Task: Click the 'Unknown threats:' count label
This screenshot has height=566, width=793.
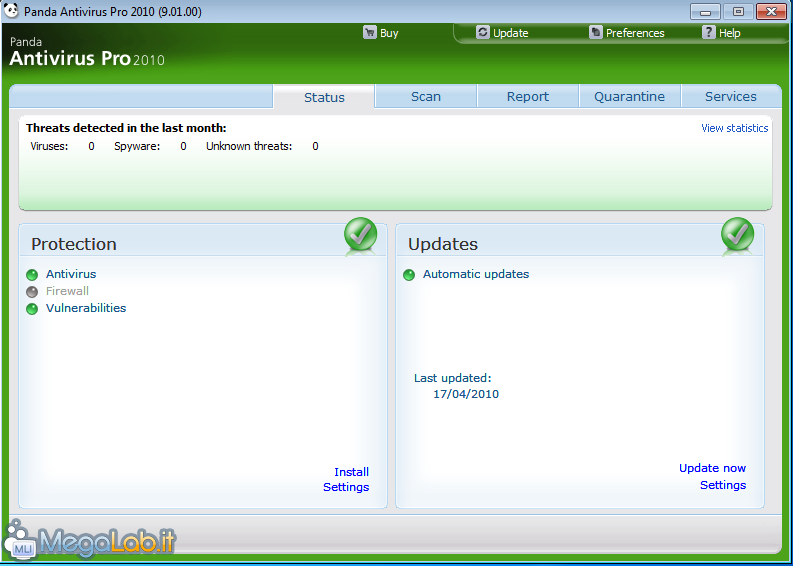Action: pos(249,146)
